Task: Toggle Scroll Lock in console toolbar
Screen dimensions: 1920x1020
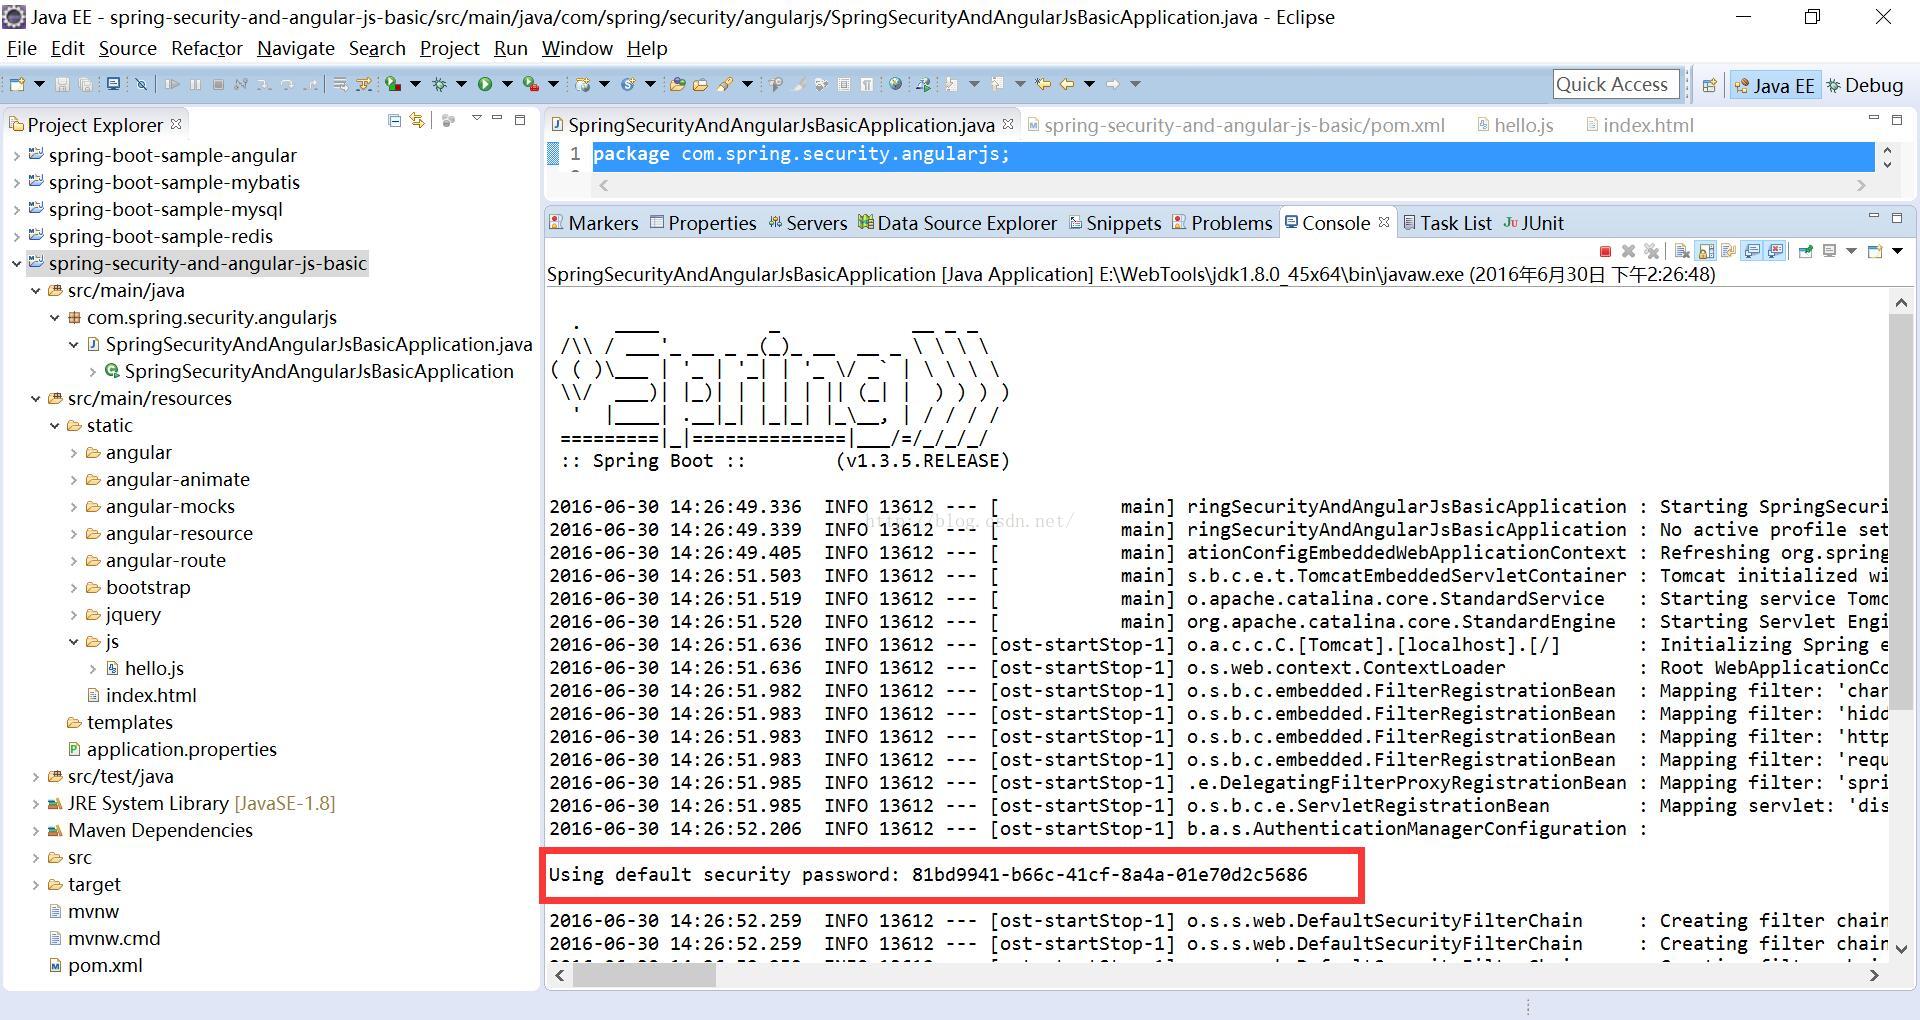Action: coord(1705,251)
